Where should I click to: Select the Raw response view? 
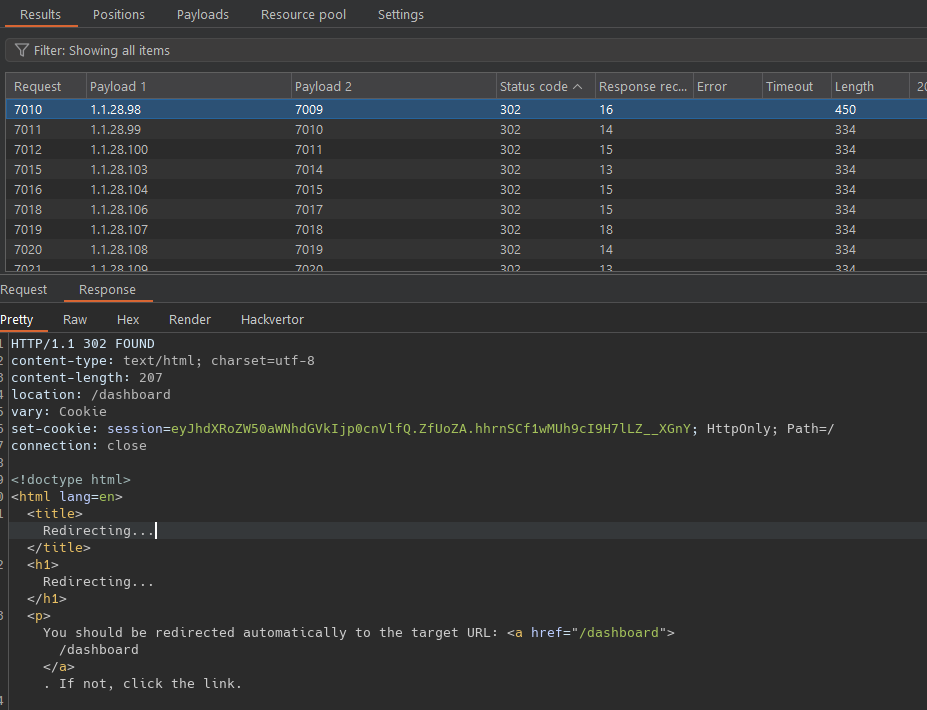point(75,320)
